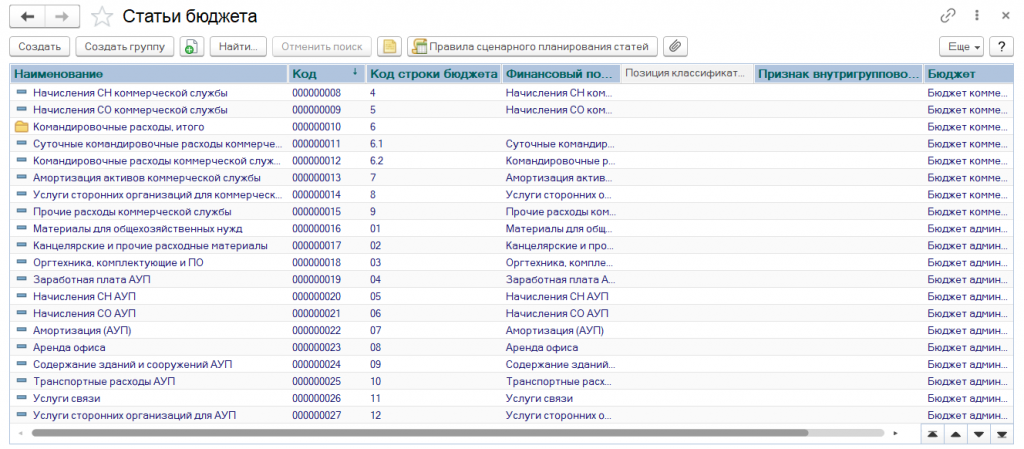Click the Создать группу button
1024x449 pixels.
(x=125, y=47)
